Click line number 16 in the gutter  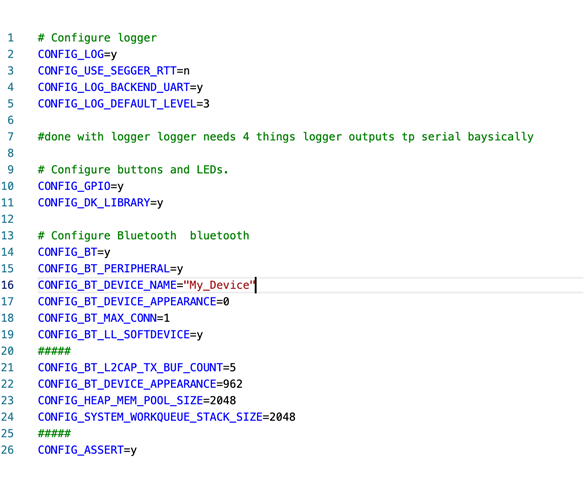click(x=7, y=285)
